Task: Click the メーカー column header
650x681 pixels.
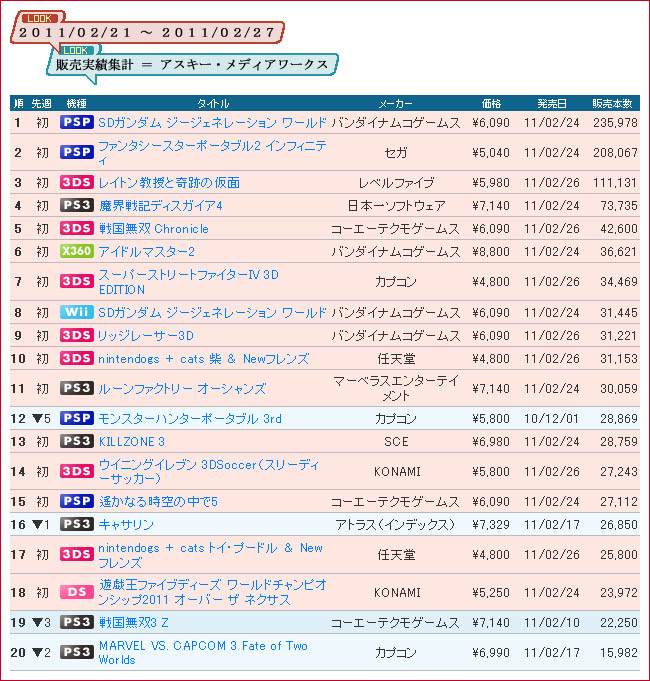Action: coord(396,104)
